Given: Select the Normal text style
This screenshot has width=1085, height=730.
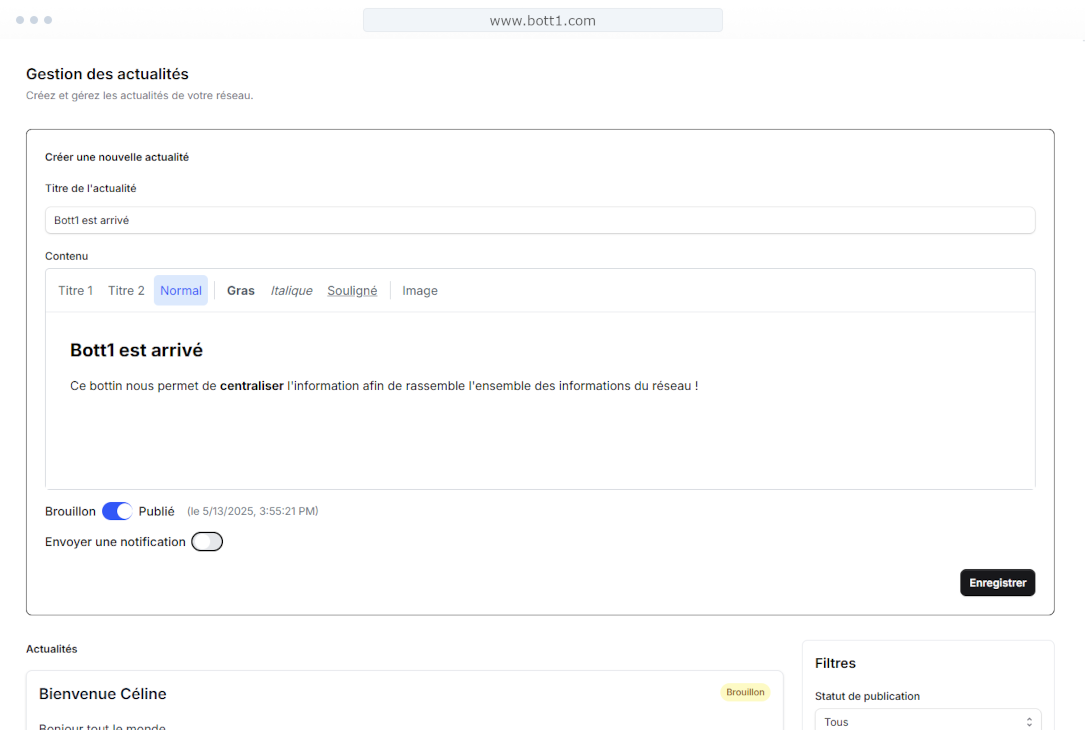Looking at the screenshot, I should tap(181, 290).
